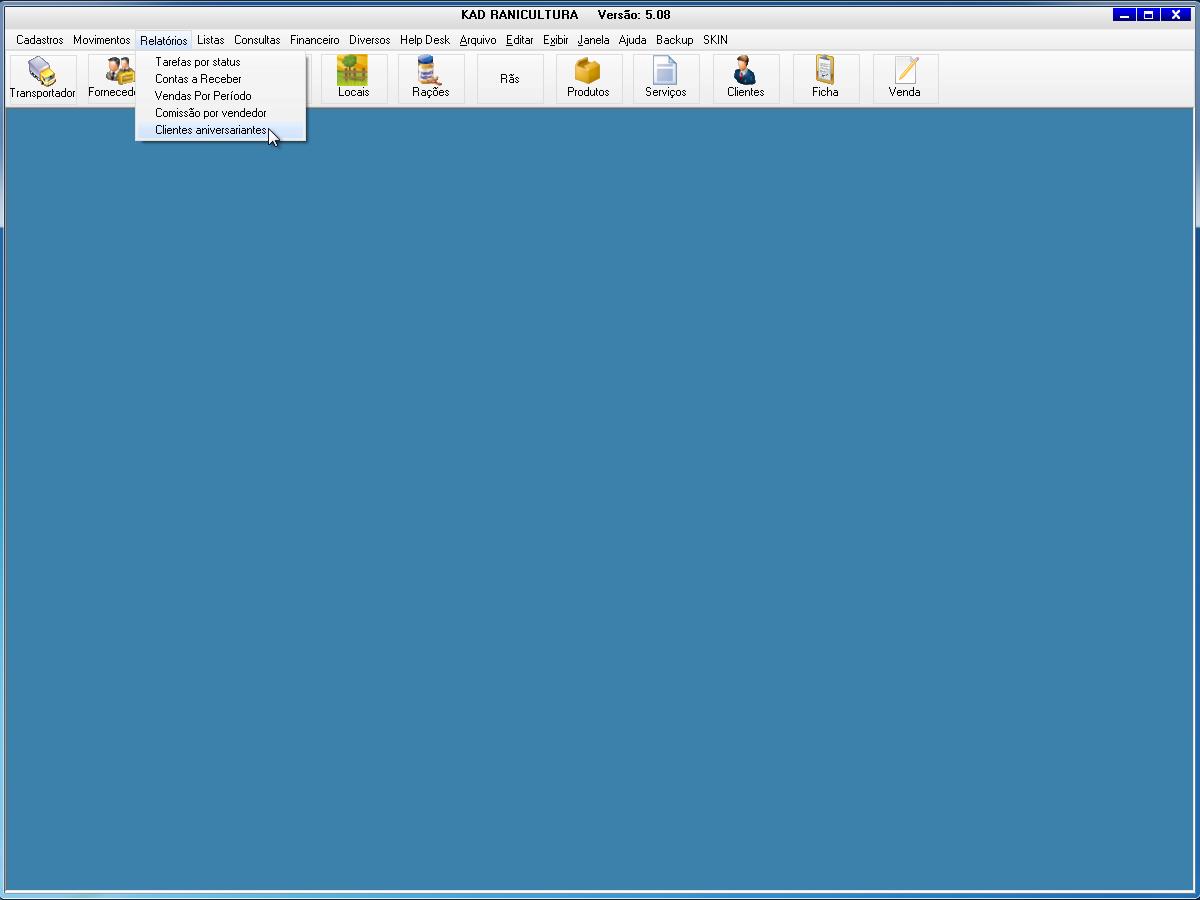The image size is (1200, 900).
Task: Open the Transportador toolbar icon
Action: pyautogui.click(x=43, y=79)
